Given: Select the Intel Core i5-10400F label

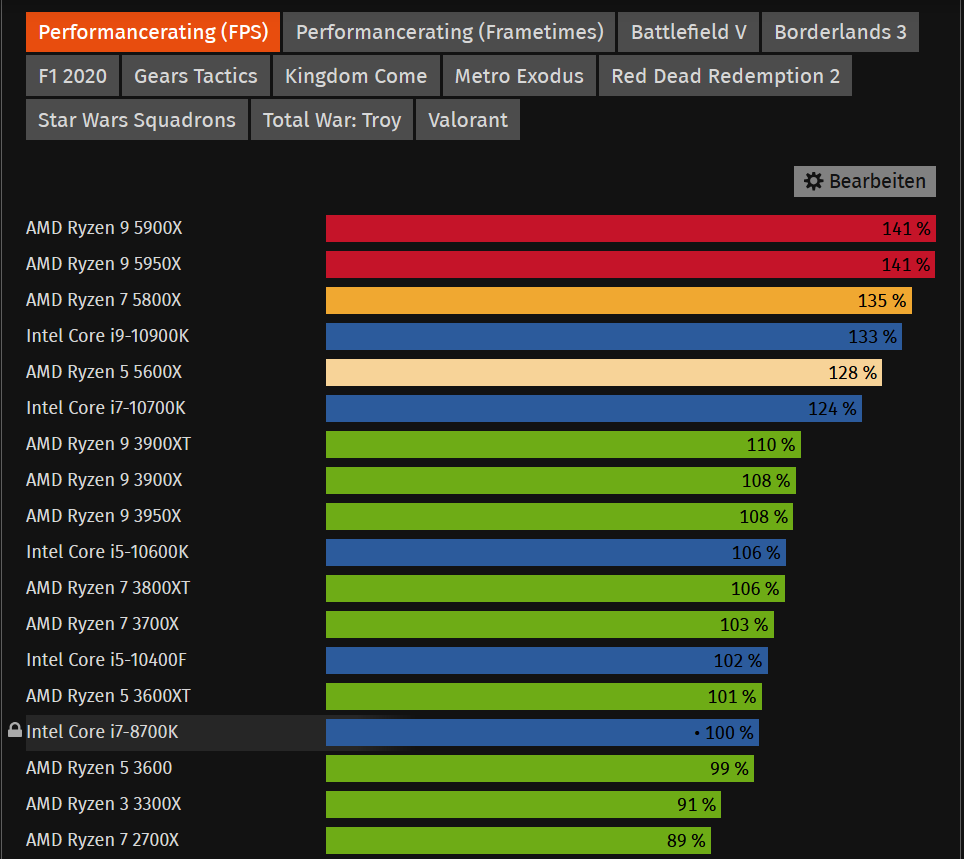Looking at the screenshot, I should pos(106,660).
